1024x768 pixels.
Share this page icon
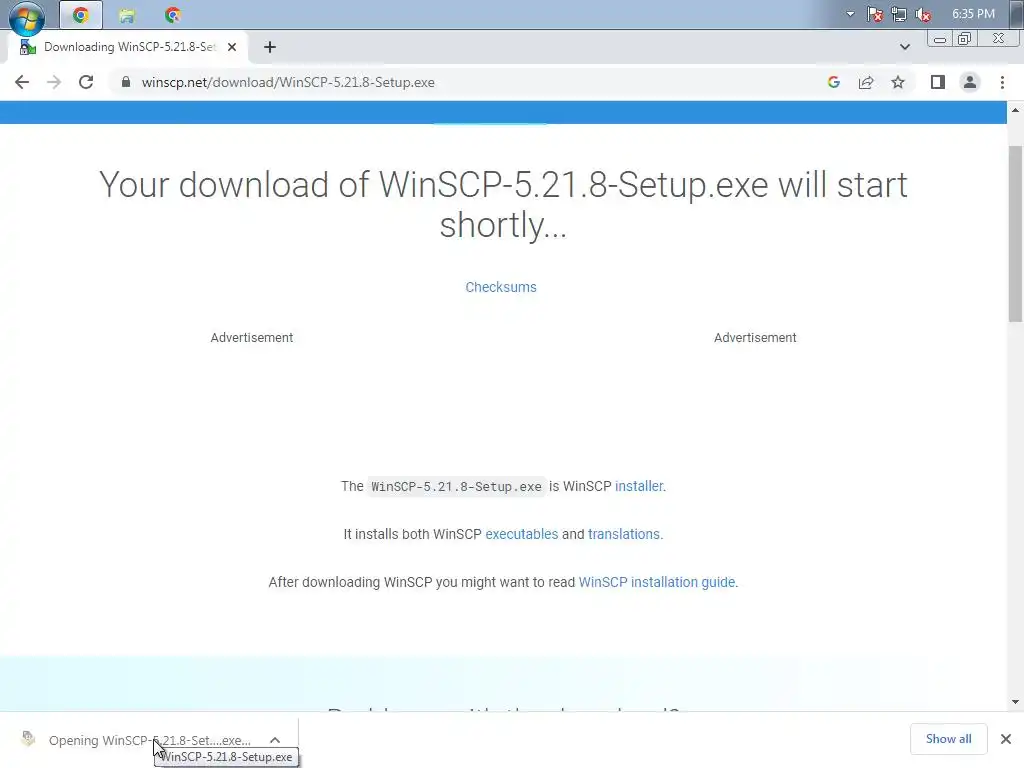(x=866, y=82)
